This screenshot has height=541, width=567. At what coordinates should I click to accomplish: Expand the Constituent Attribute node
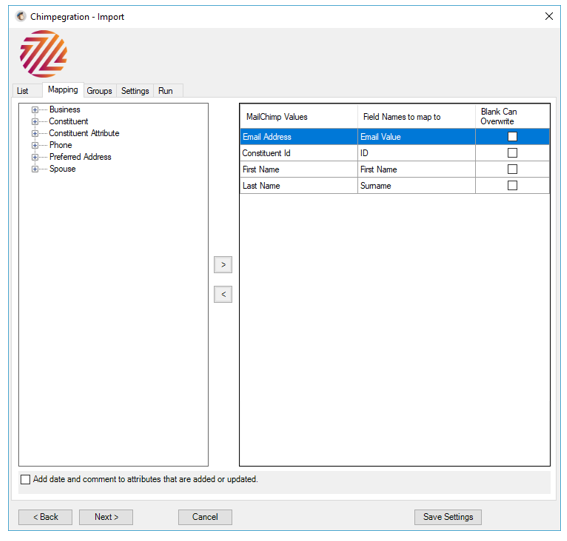tap(35, 133)
